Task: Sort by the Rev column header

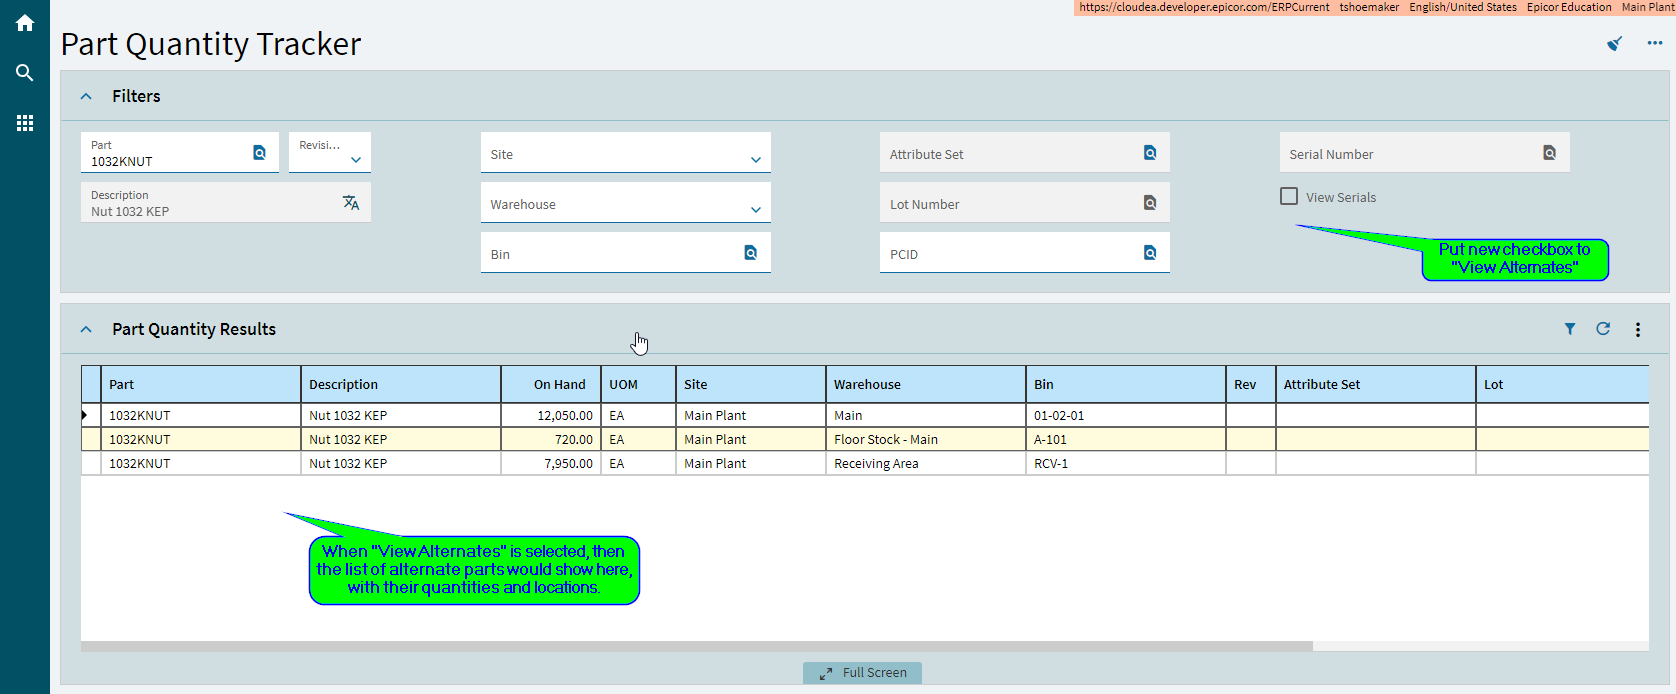Action: [1251, 384]
